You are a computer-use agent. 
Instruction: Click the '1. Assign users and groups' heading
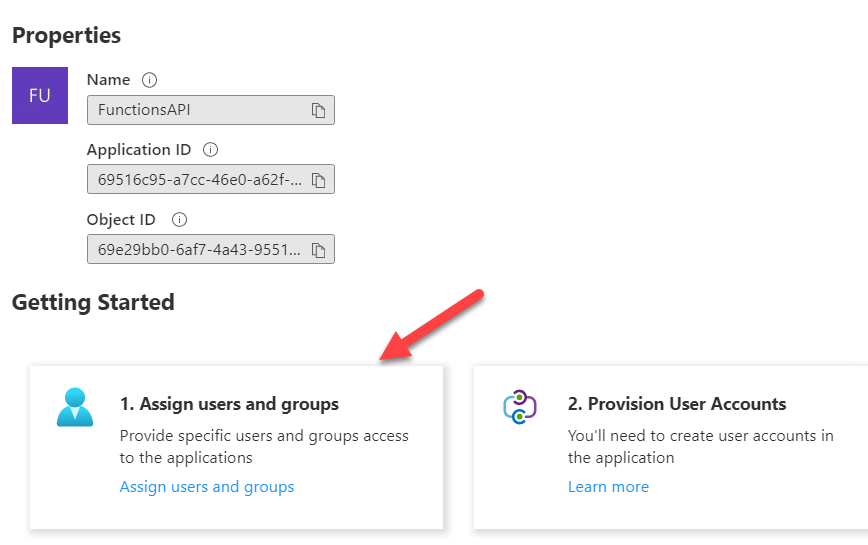click(229, 404)
